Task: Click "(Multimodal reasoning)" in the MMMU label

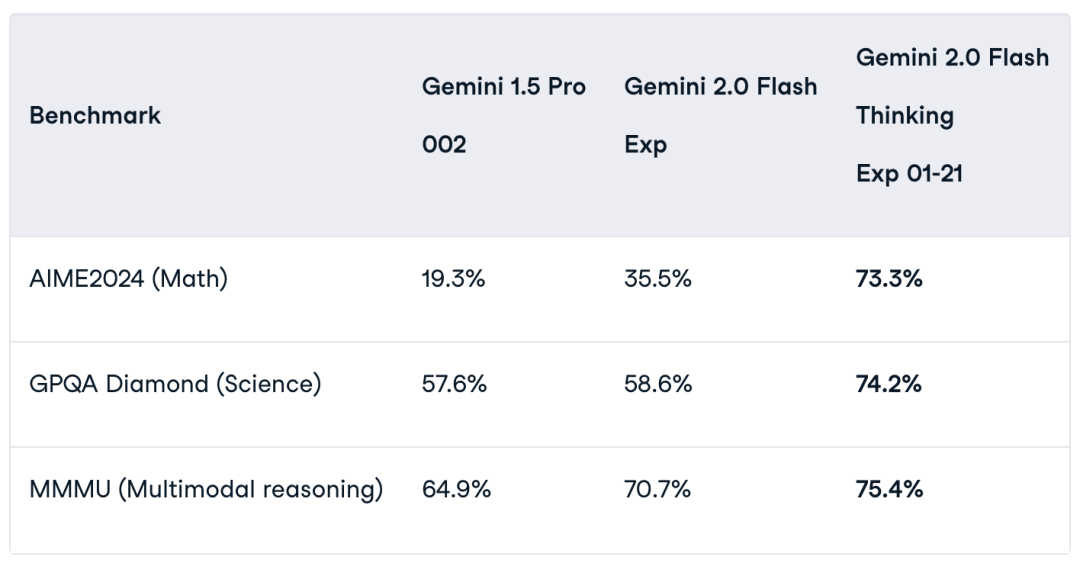Action: (251, 489)
